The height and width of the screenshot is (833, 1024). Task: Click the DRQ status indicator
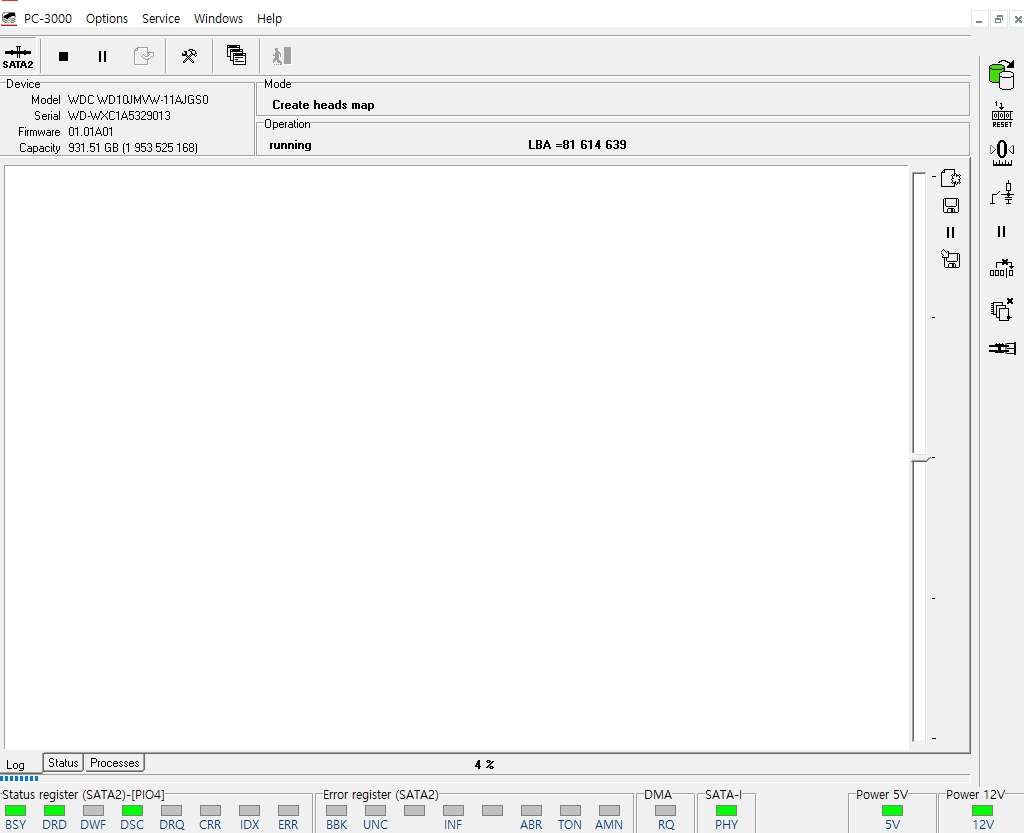click(x=171, y=810)
